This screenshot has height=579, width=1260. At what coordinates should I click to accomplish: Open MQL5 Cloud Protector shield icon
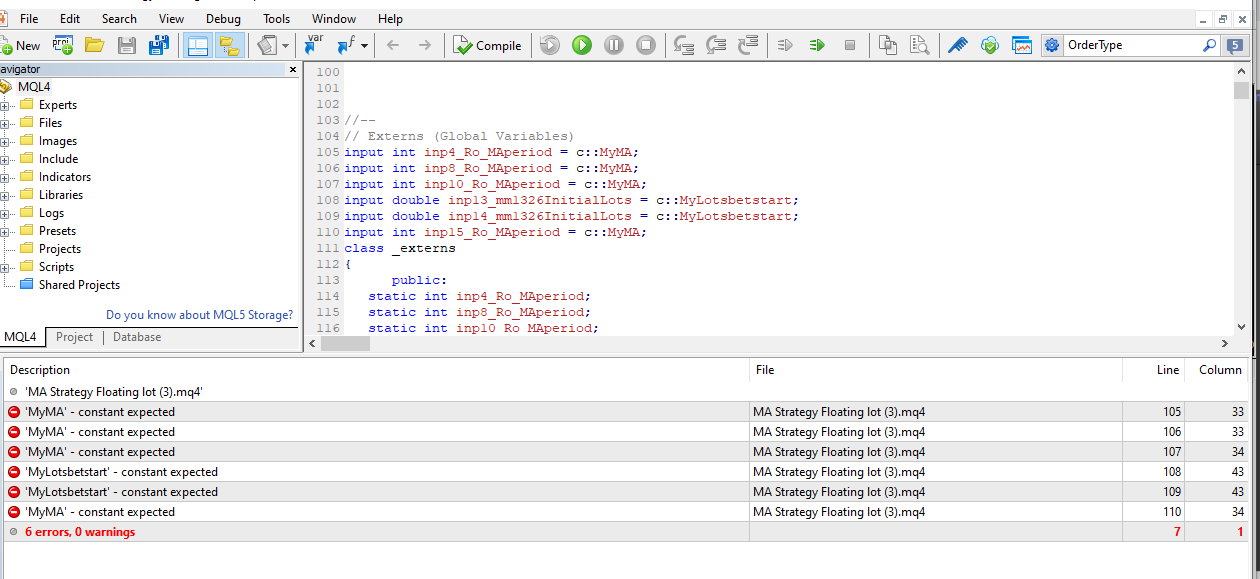tap(990, 45)
